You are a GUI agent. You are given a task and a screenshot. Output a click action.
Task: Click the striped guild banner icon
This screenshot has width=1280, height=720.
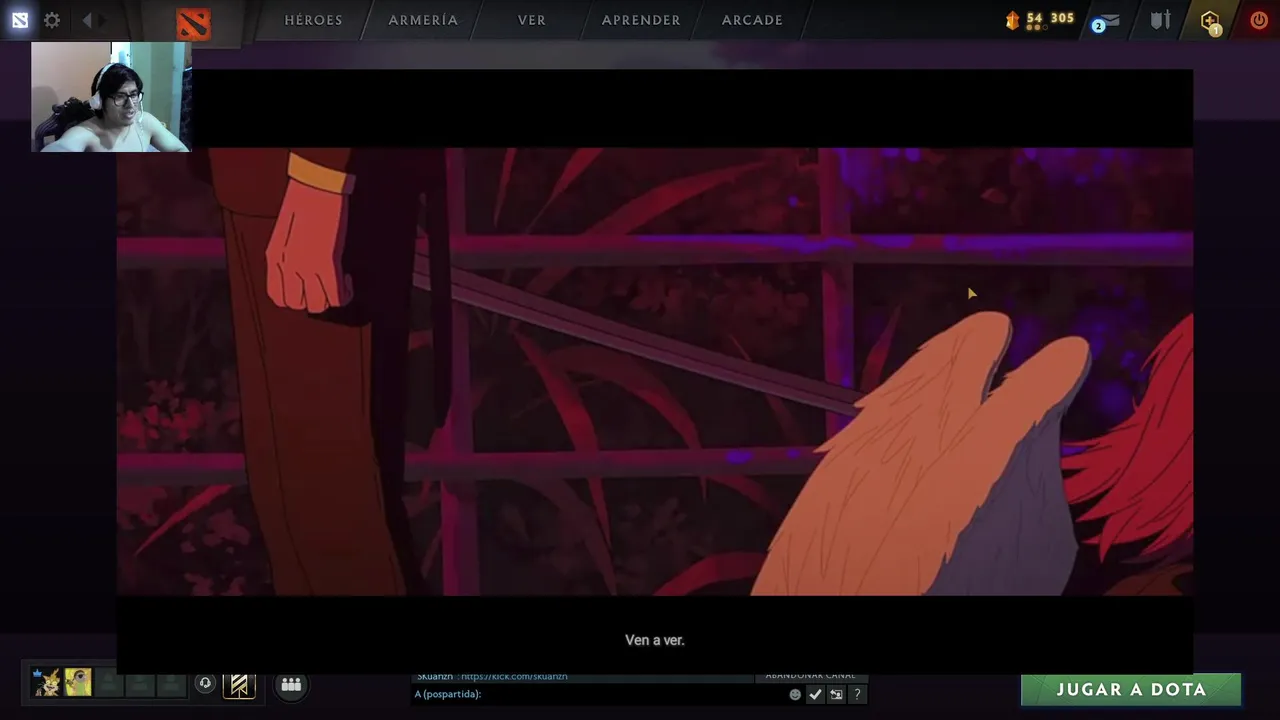tap(239, 685)
